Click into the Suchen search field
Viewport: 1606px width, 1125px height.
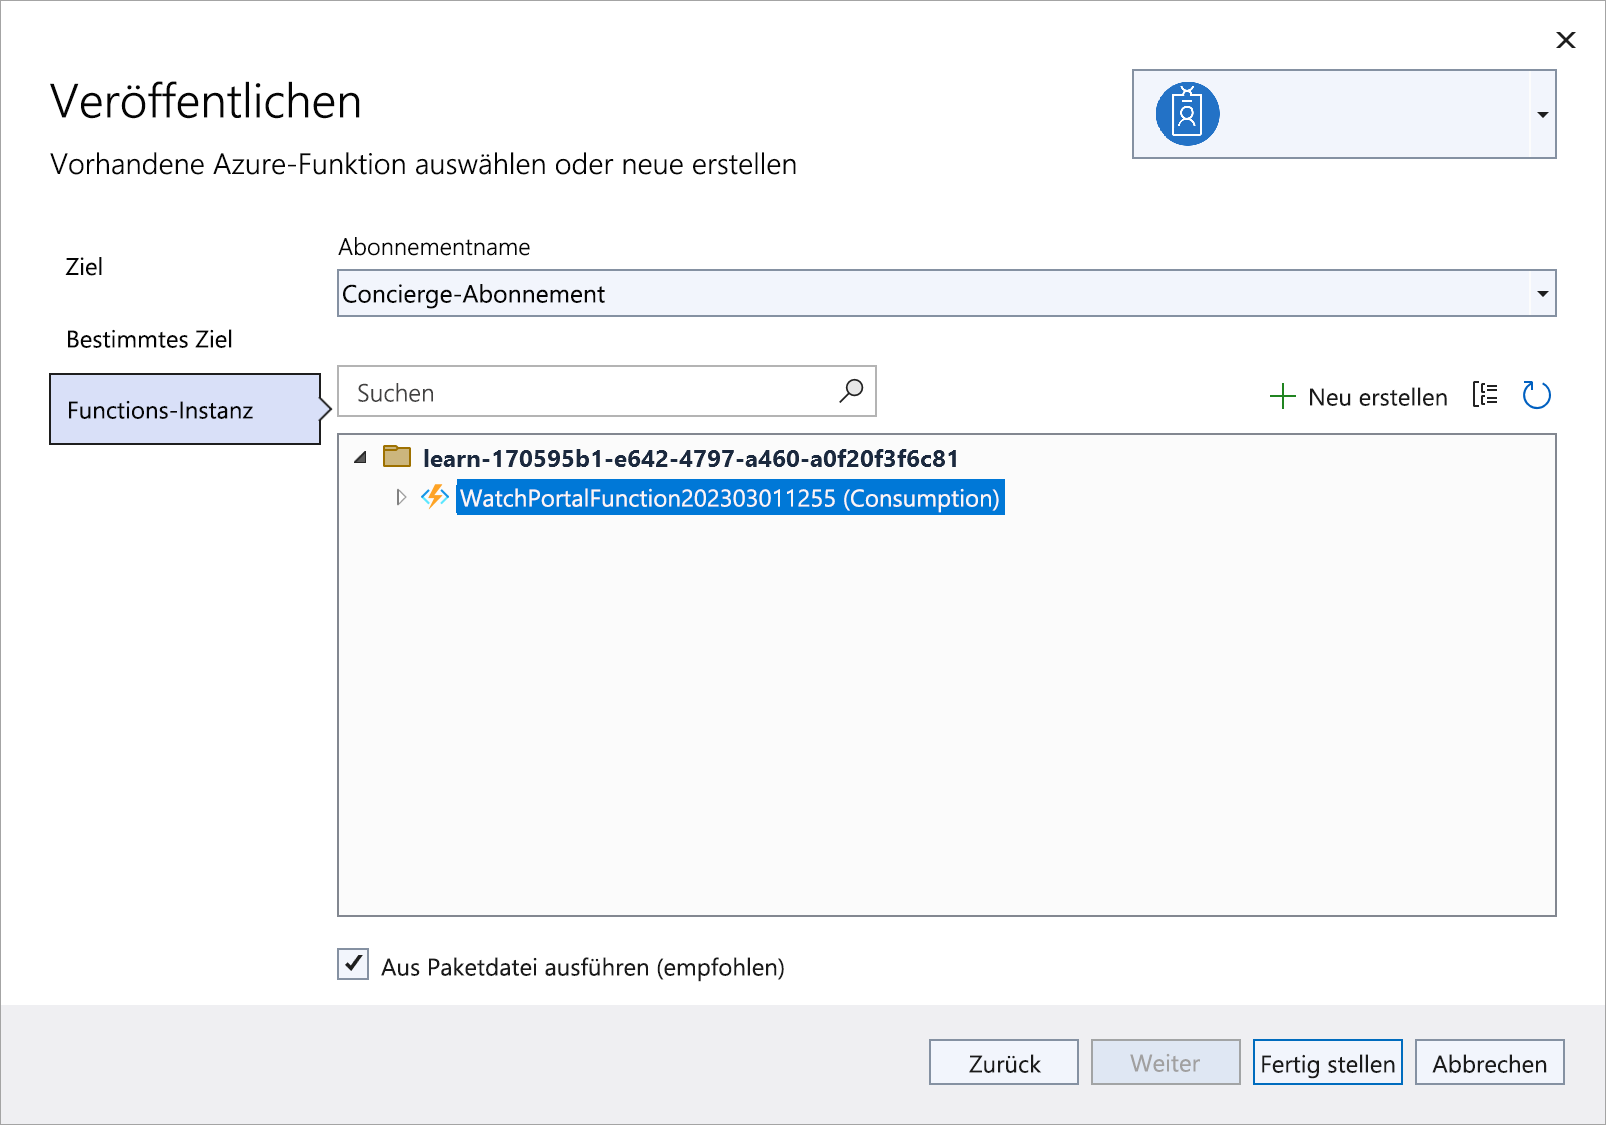[606, 391]
